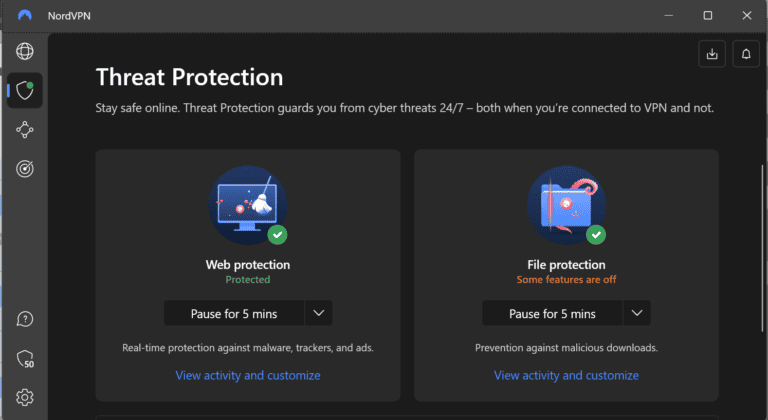Viewport: 768px width, 420px height.
Task: Click the NordVPN logo in title bar
Action: (x=25, y=15)
